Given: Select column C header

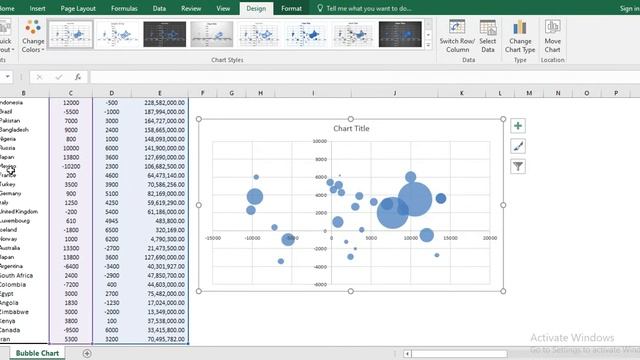Looking at the screenshot, I should point(71,93).
